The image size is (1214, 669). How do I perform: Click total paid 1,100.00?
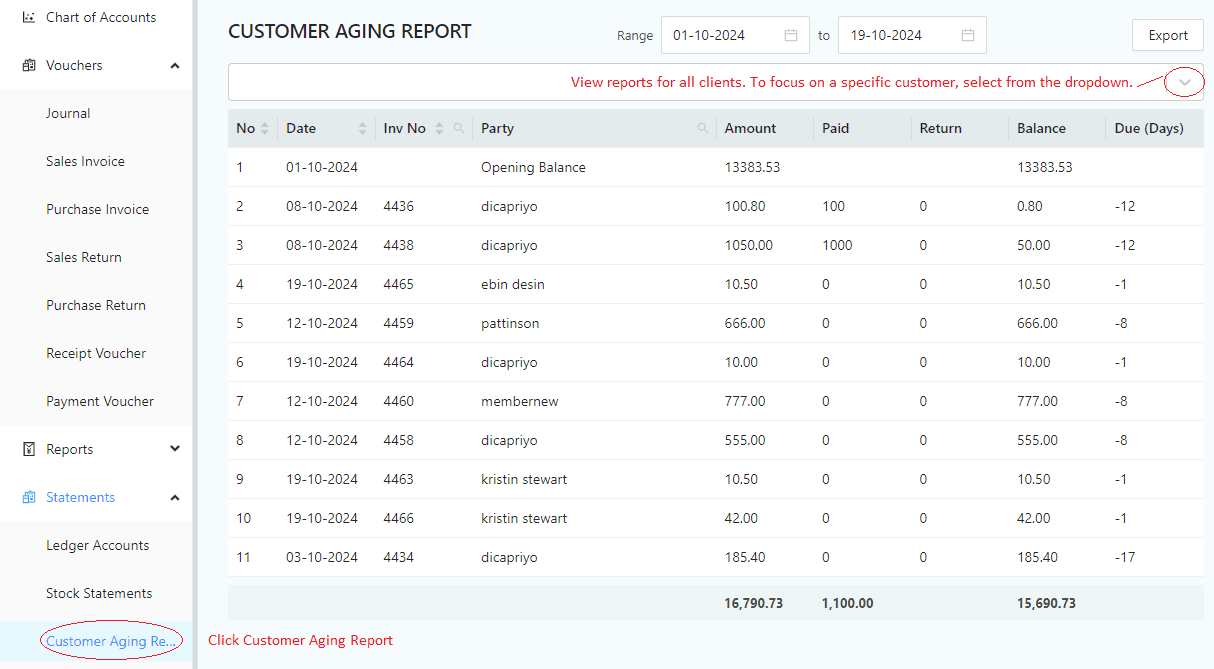pyautogui.click(x=848, y=603)
